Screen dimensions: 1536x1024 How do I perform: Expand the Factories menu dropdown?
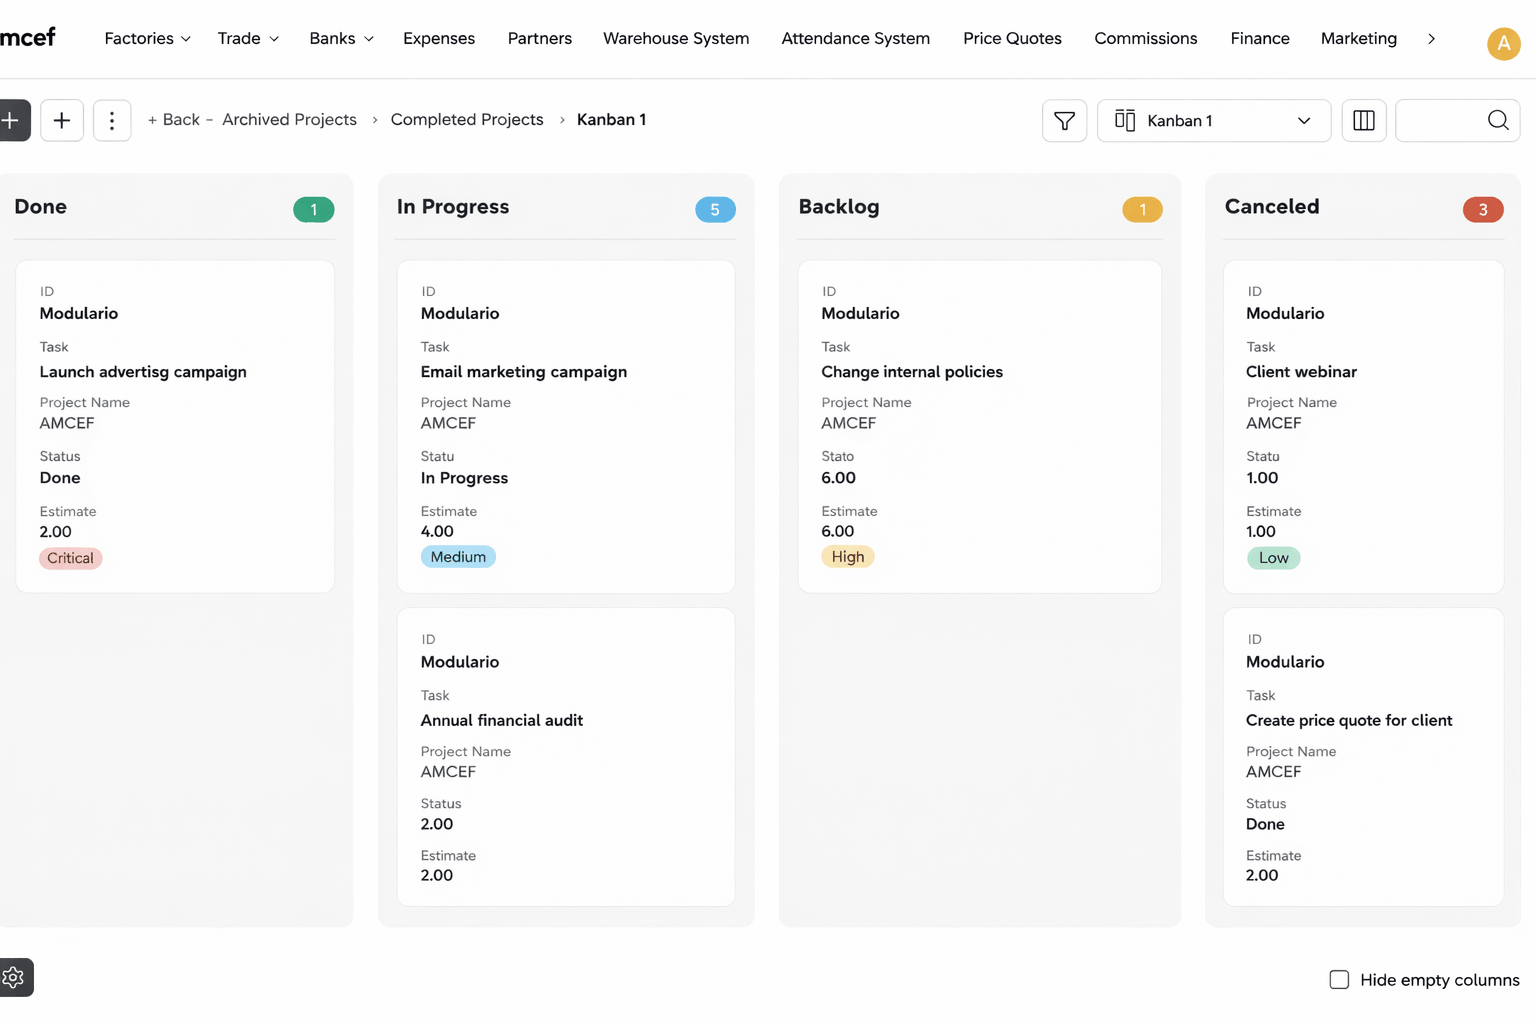[147, 38]
